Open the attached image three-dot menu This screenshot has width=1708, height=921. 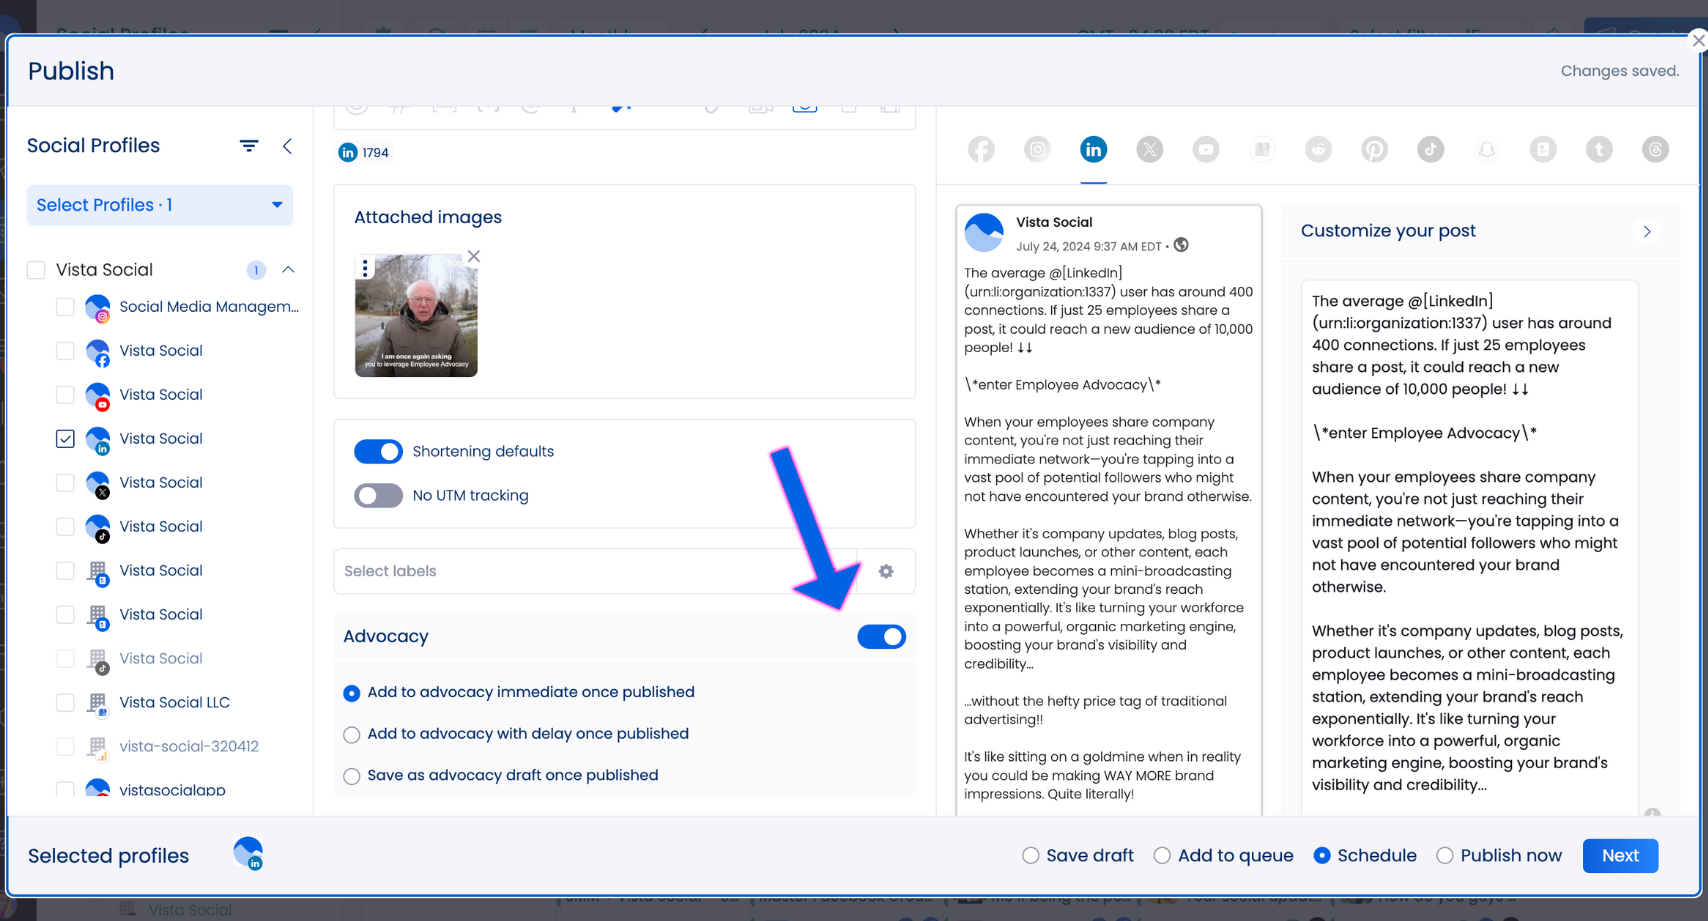364,267
